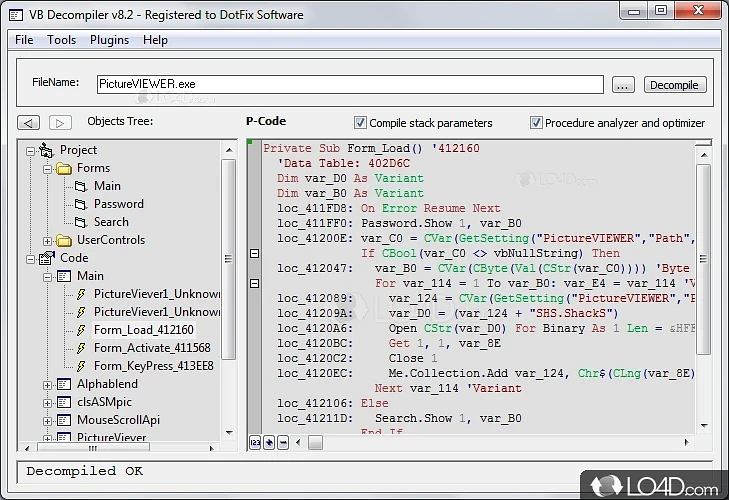
Task: Select the MouseScrollApi module
Action: tap(119, 420)
